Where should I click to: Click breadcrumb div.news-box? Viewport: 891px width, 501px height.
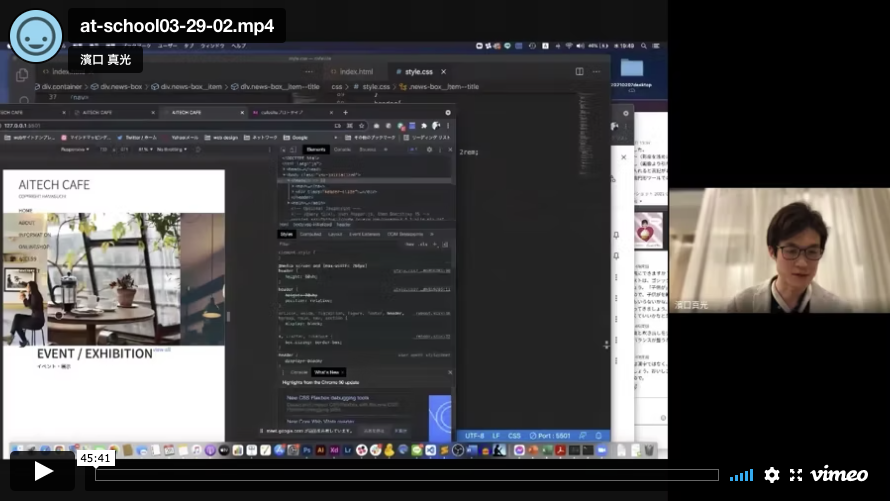(118, 86)
